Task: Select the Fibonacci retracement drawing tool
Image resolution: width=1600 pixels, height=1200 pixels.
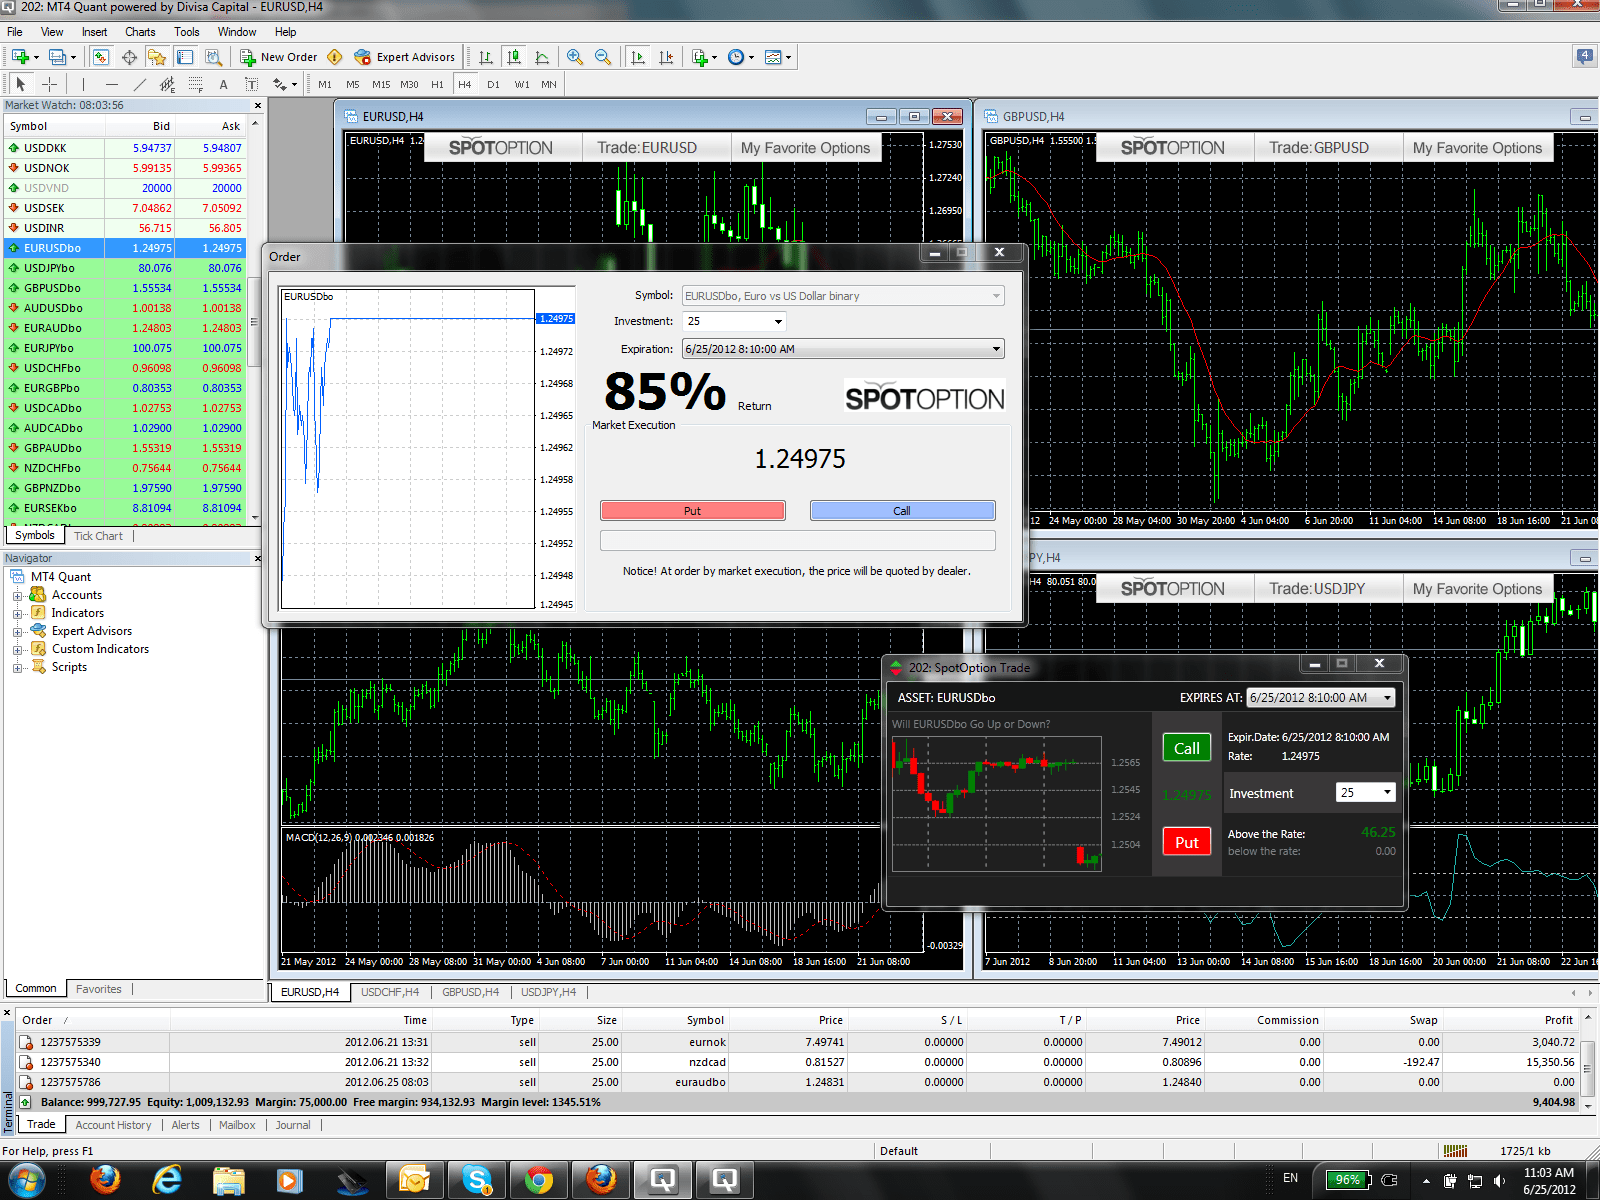Action: (x=196, y=85)
